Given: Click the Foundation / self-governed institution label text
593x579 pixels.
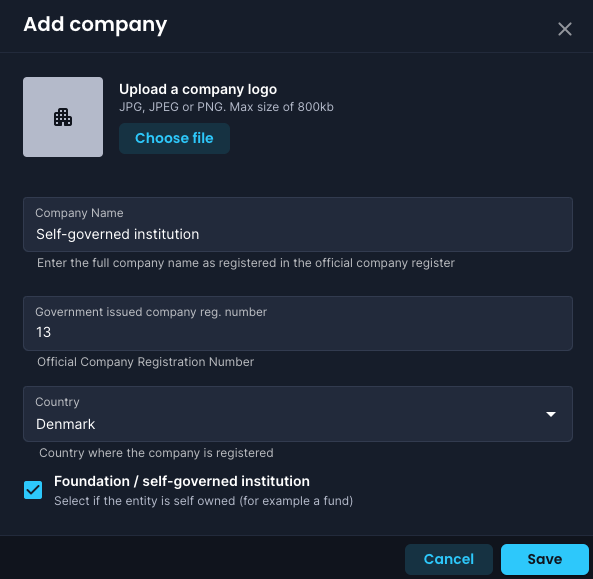Looking at the screenshot, I should [x=182, y=481].
